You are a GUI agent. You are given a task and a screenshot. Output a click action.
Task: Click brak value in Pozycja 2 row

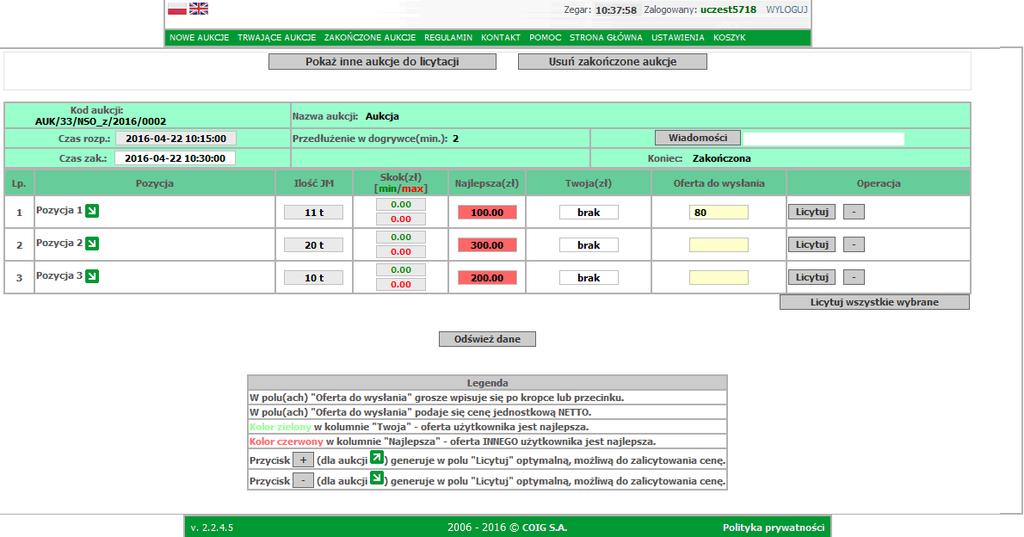point(588,245)
